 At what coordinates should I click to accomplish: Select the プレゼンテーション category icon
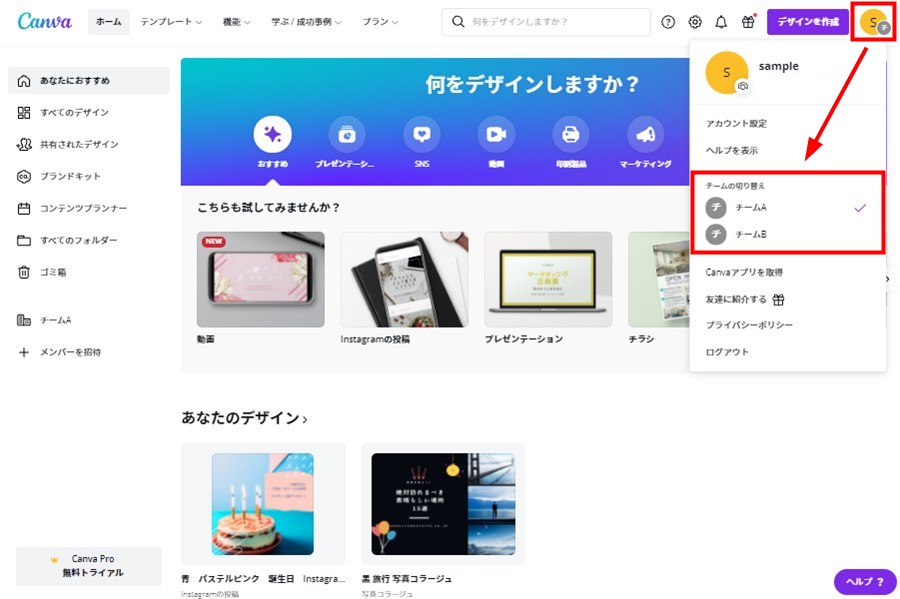click(x=346, y=134)
